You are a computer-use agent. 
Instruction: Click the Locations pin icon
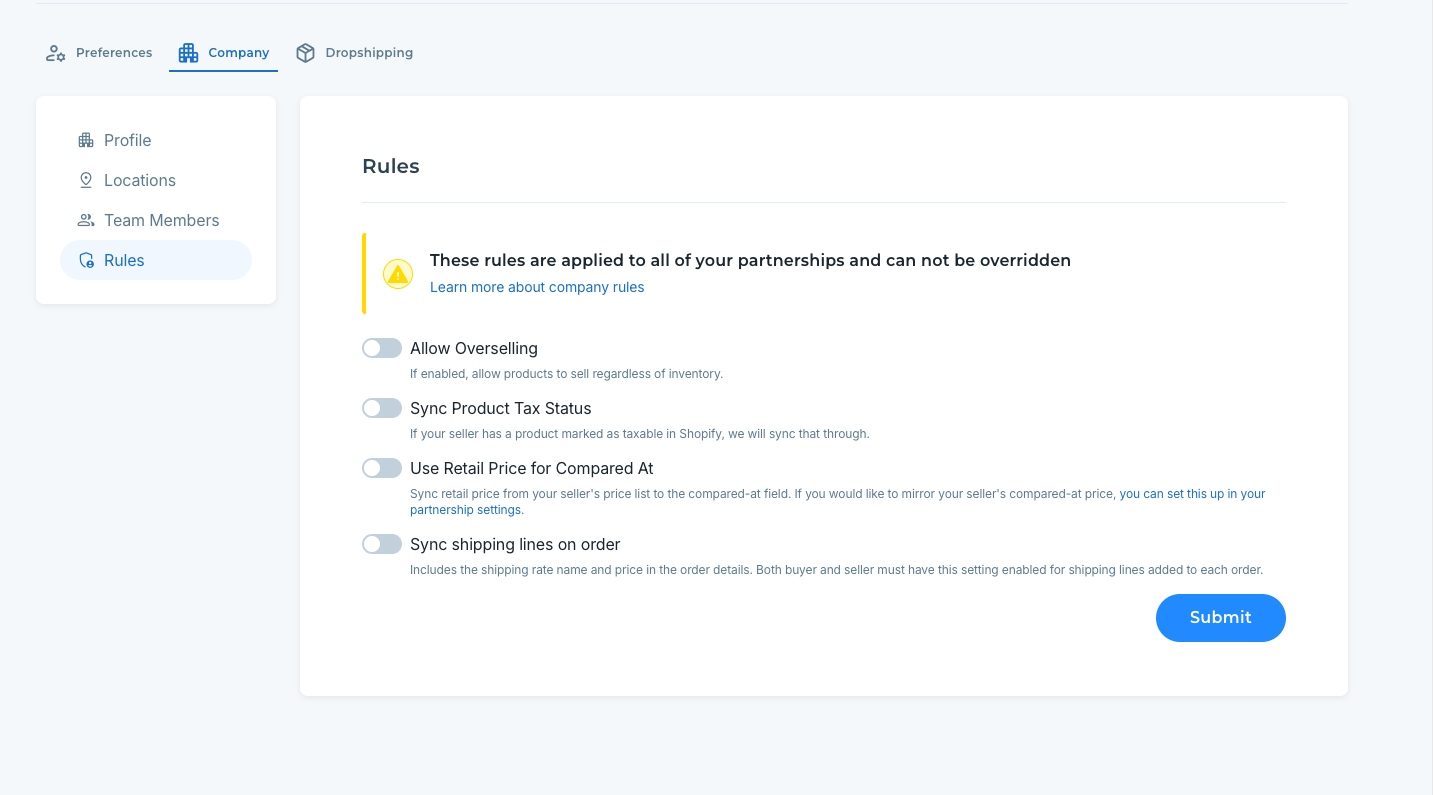[86, 180]
